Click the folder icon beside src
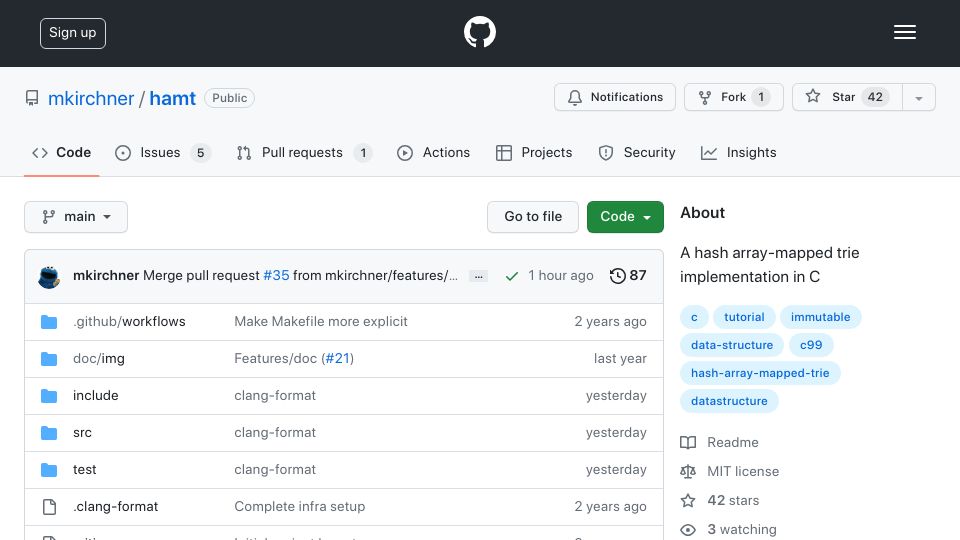This screenshot has width=960, height=540. (49, 433)
